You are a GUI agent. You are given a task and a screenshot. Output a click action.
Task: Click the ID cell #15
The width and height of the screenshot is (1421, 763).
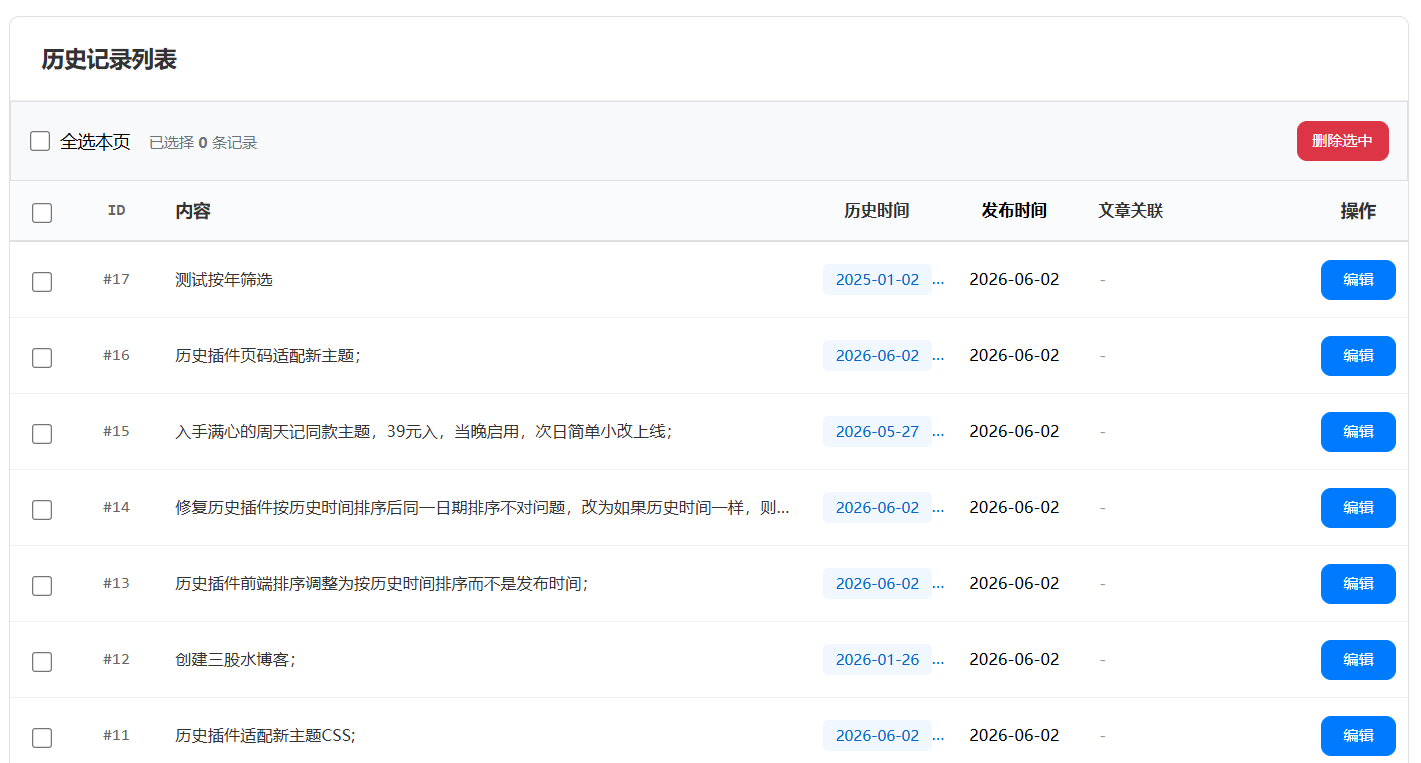tap(117, 431)
